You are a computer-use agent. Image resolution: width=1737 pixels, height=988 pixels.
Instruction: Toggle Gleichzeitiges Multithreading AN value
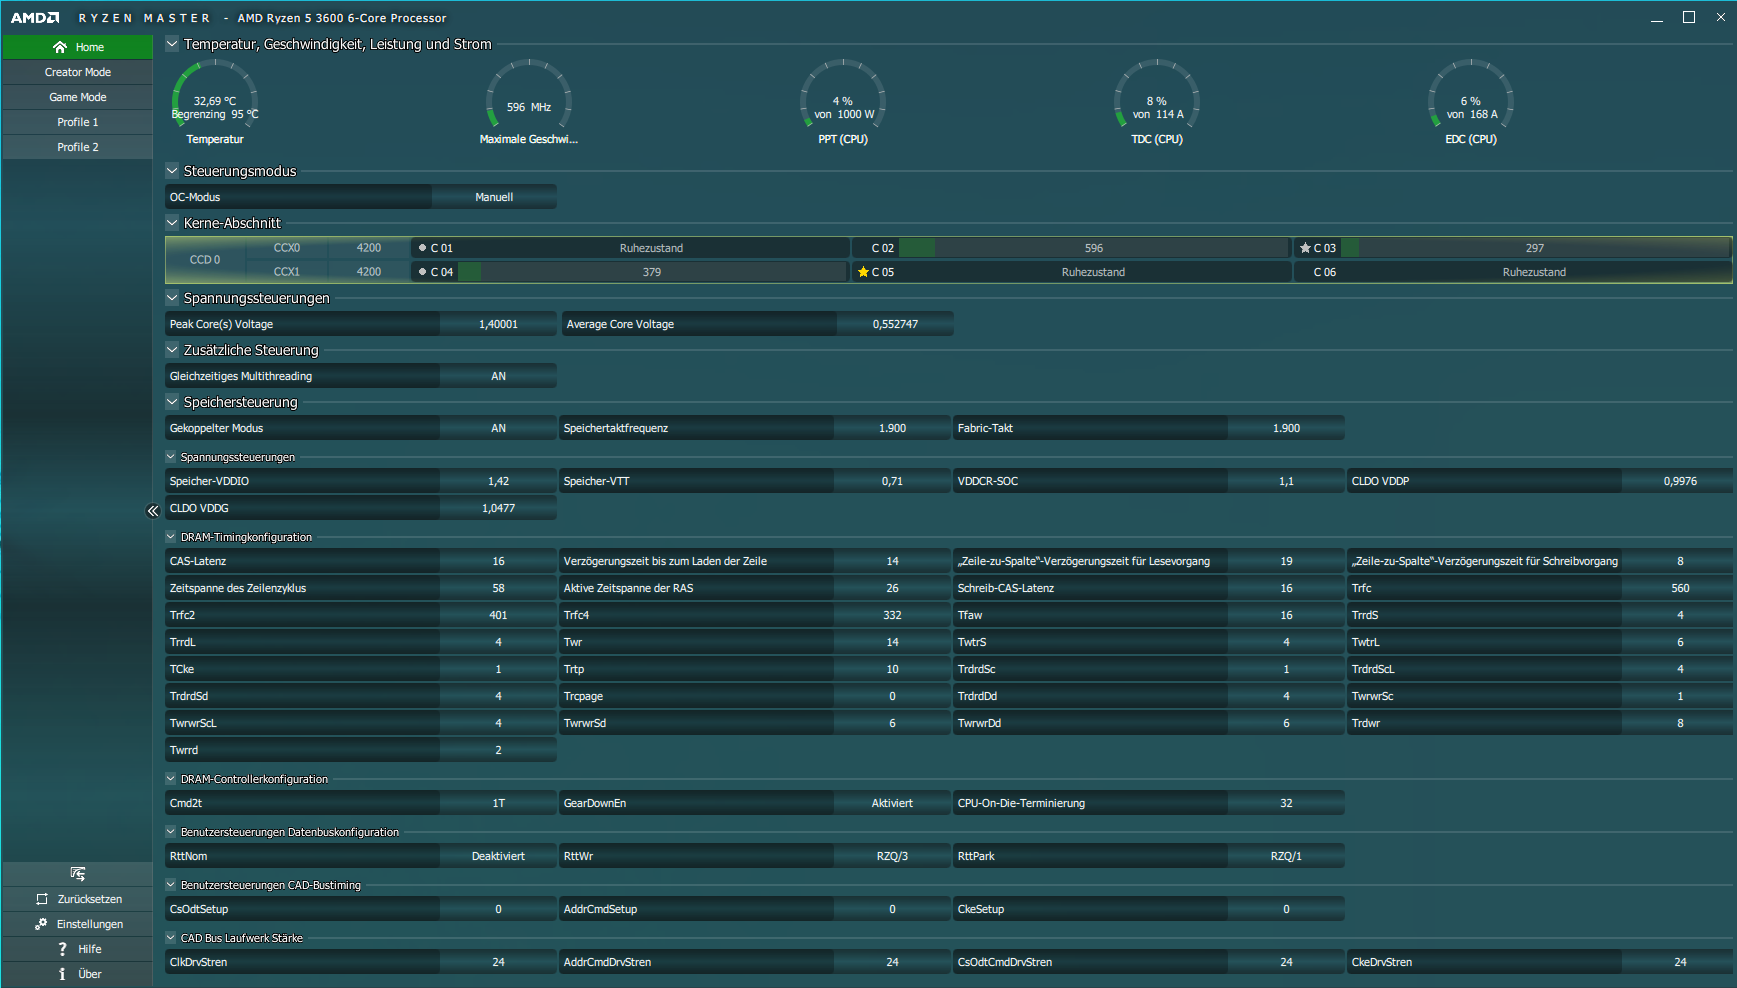(x=498, y=376)
